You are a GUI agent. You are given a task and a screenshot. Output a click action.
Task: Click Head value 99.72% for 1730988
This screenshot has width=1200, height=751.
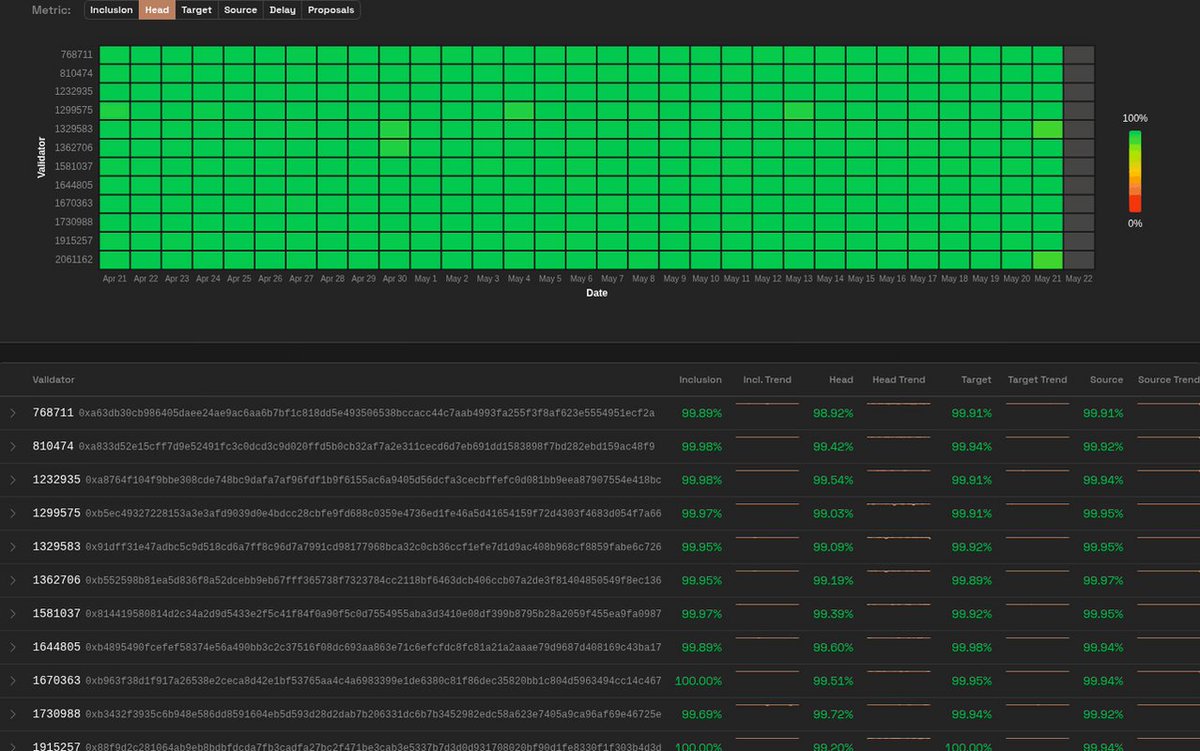833,714
